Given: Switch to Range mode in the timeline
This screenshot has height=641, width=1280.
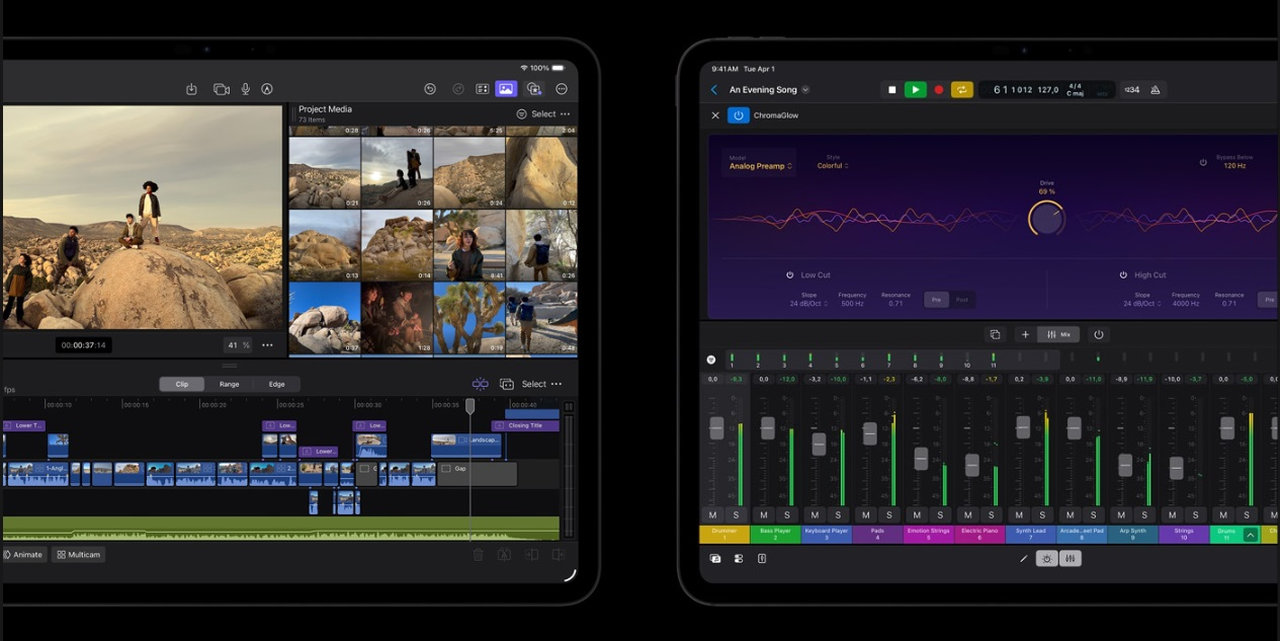Looking at the screenshot, I should click(x=229, y=384).
